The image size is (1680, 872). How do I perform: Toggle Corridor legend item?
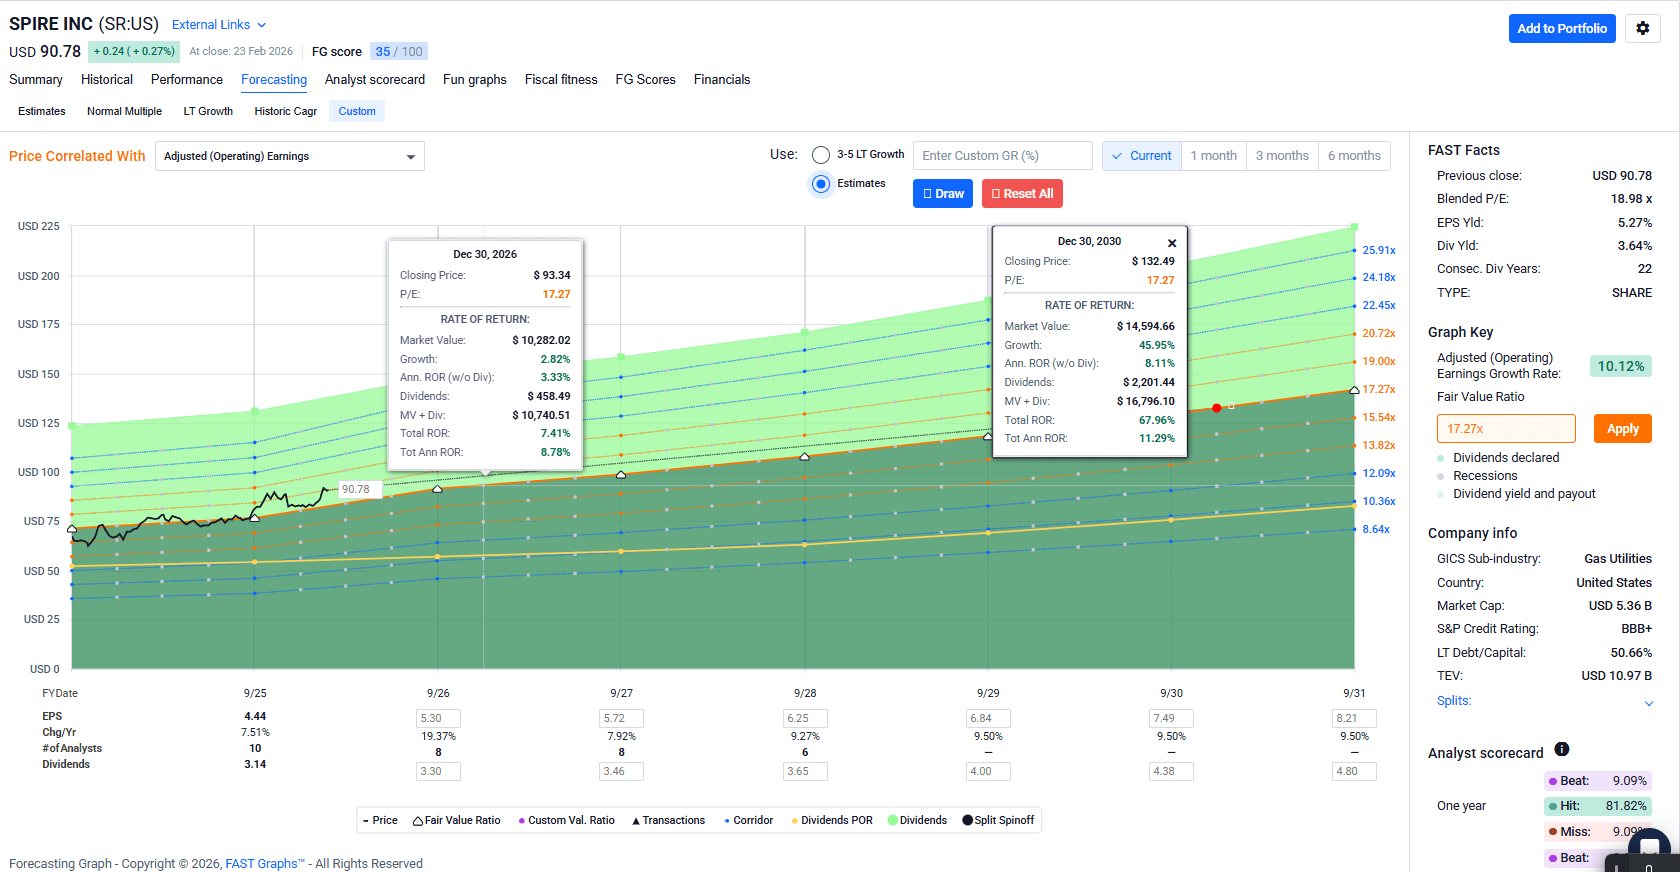point(749,820)
